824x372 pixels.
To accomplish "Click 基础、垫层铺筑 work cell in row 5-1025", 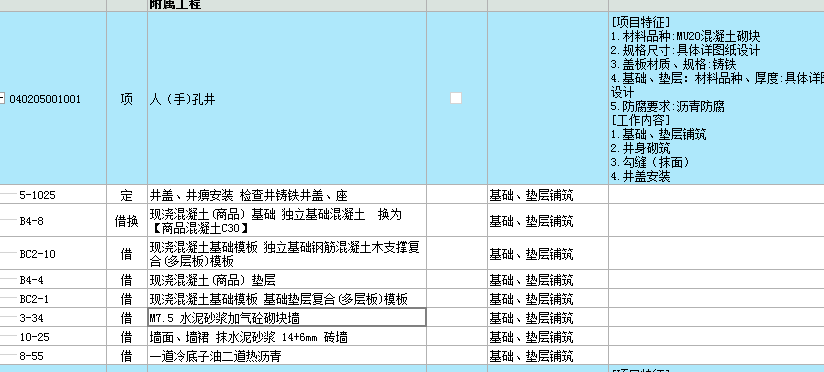I will 548,194.
